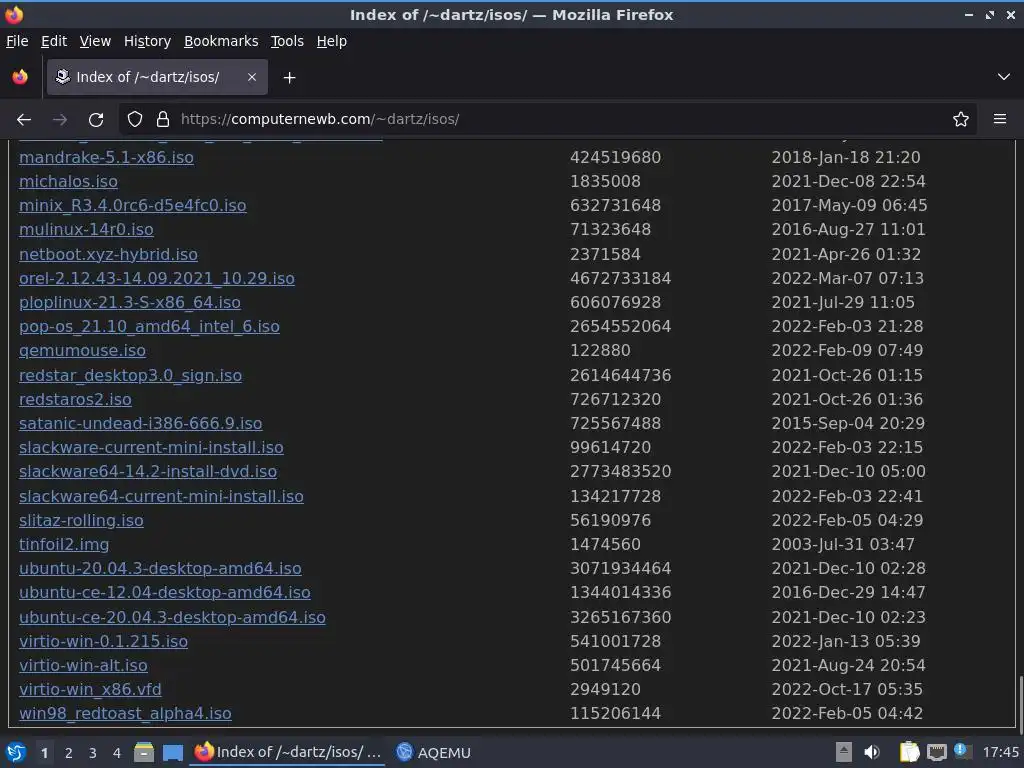The width and height of the screenshot is (1024, 768).
Task: Open tinfoil2.img
Action: (x=64, y=545)
